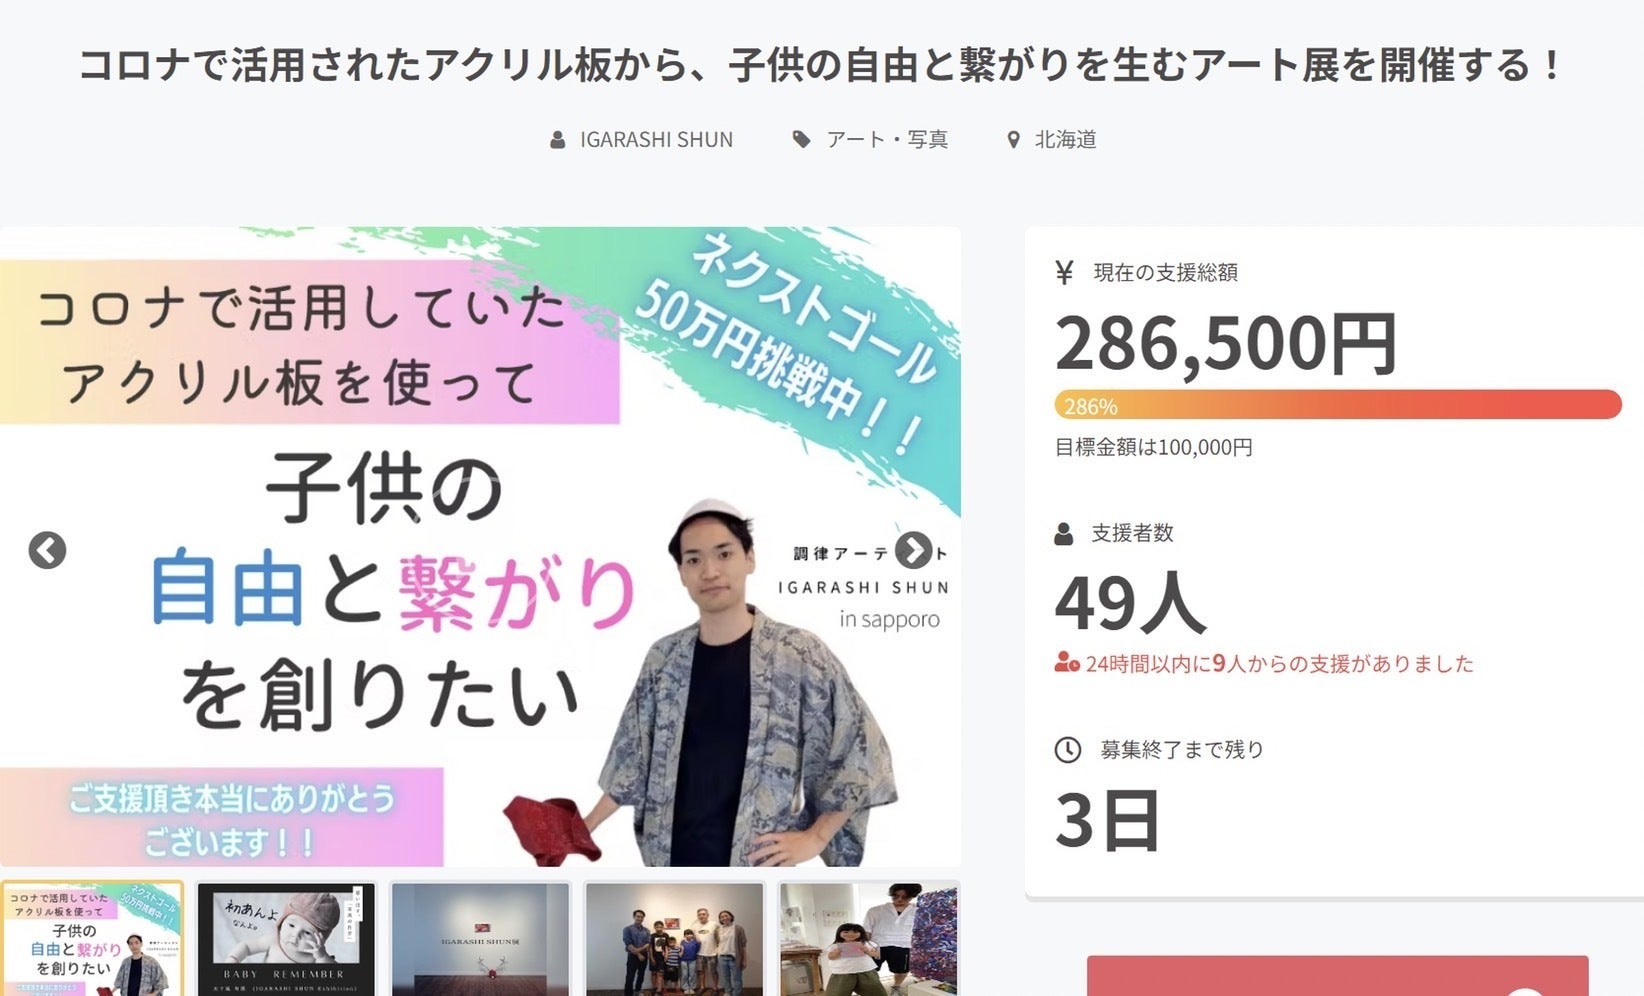Click the red support button at bottom right
Viewport: 1644px width, 996px height.
tap(1338, 976)
